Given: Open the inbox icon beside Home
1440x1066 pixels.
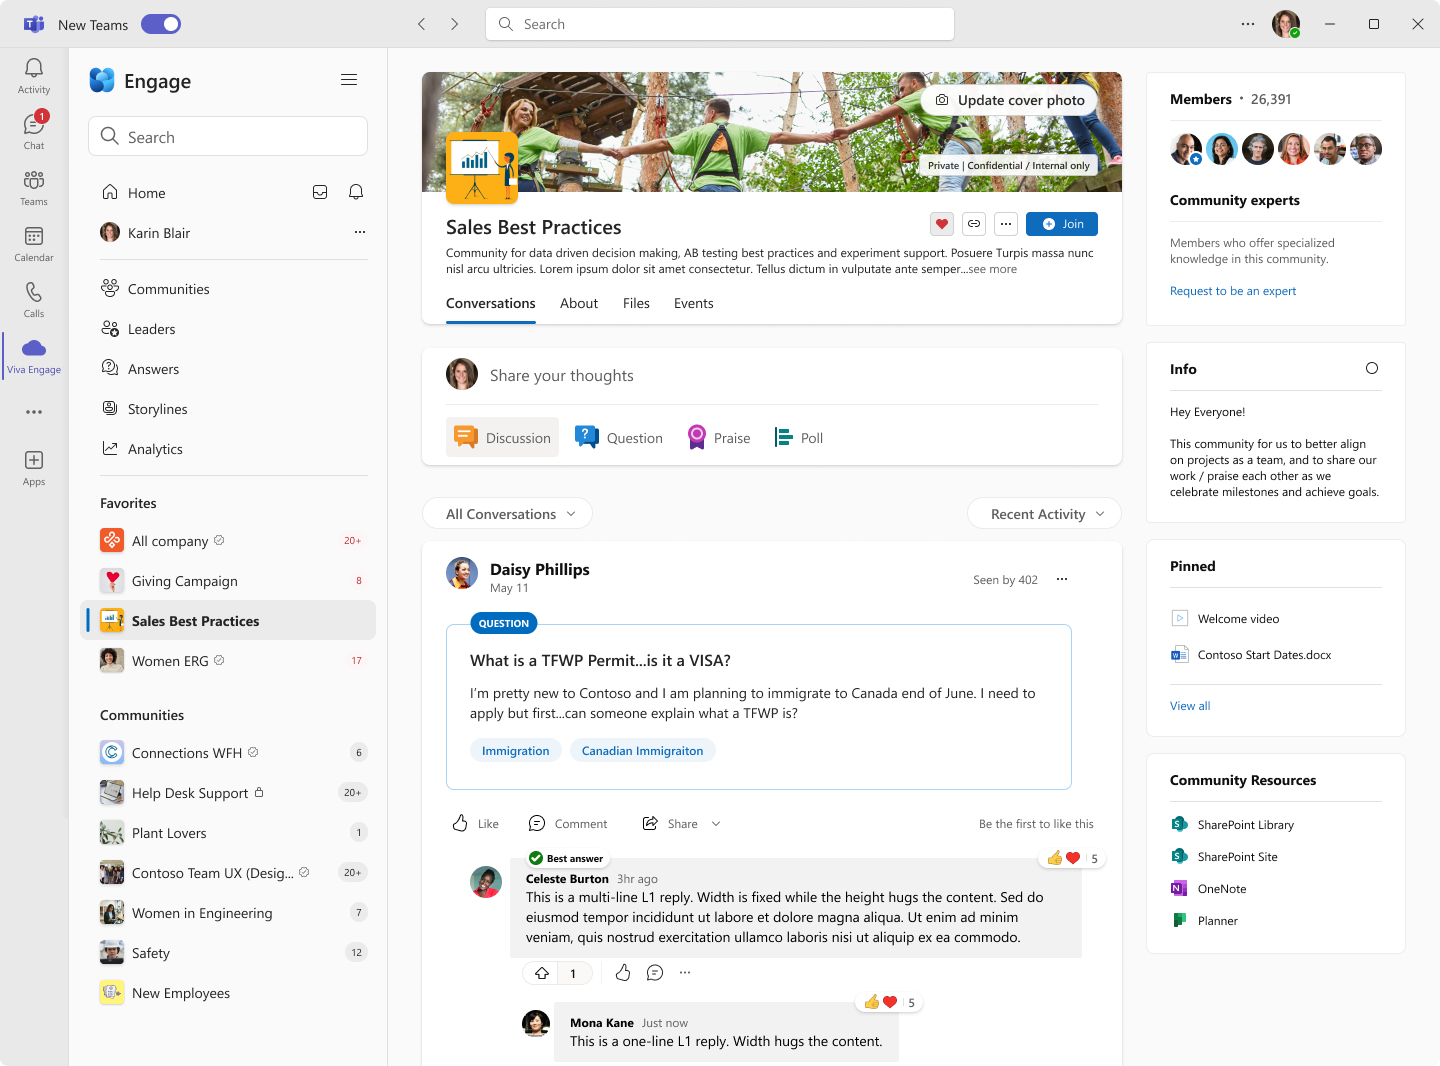Looking at the screenshot, I should [x=320, y=192].
